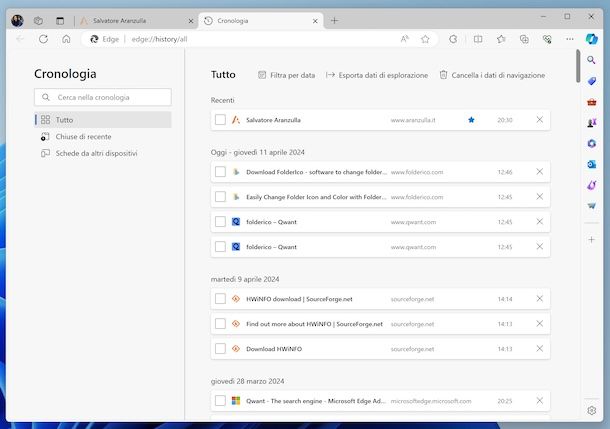This screenshot has height=429, width=610.
Task: Open sidebar Outlook icon
Action: click(591, 165)
